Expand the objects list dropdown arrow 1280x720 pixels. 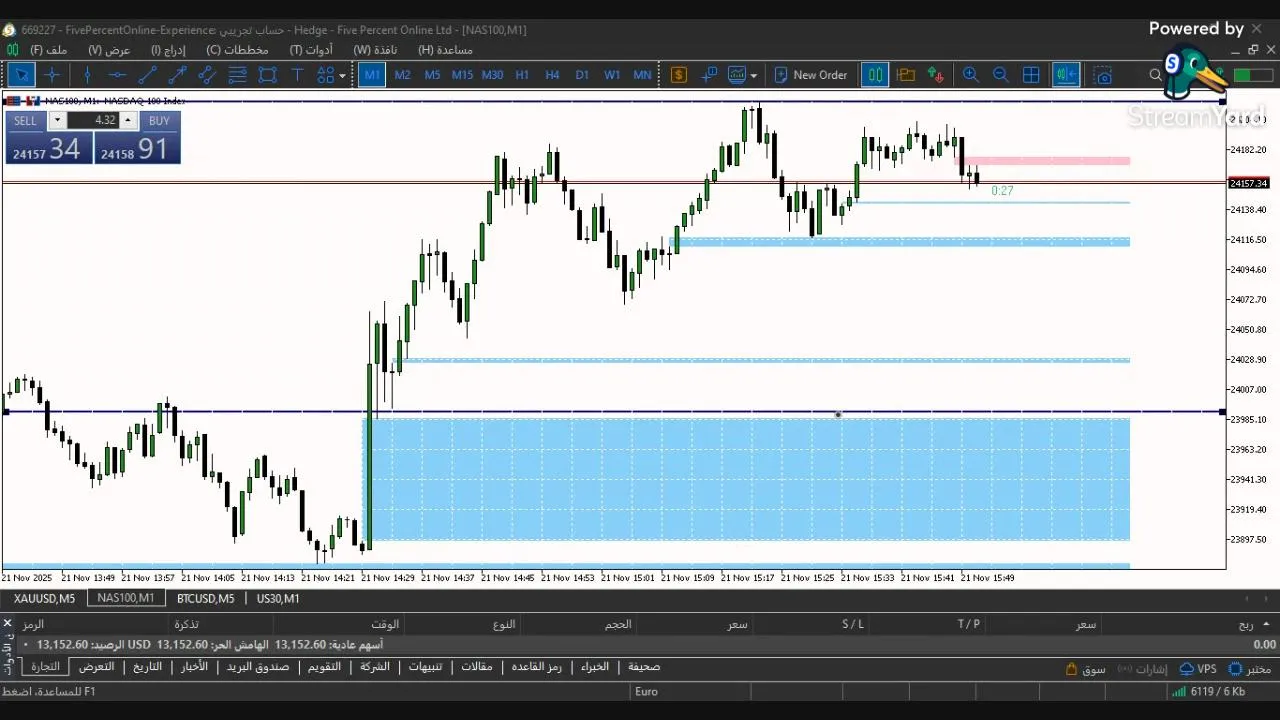pyautogui.click(x=342, y=75)
